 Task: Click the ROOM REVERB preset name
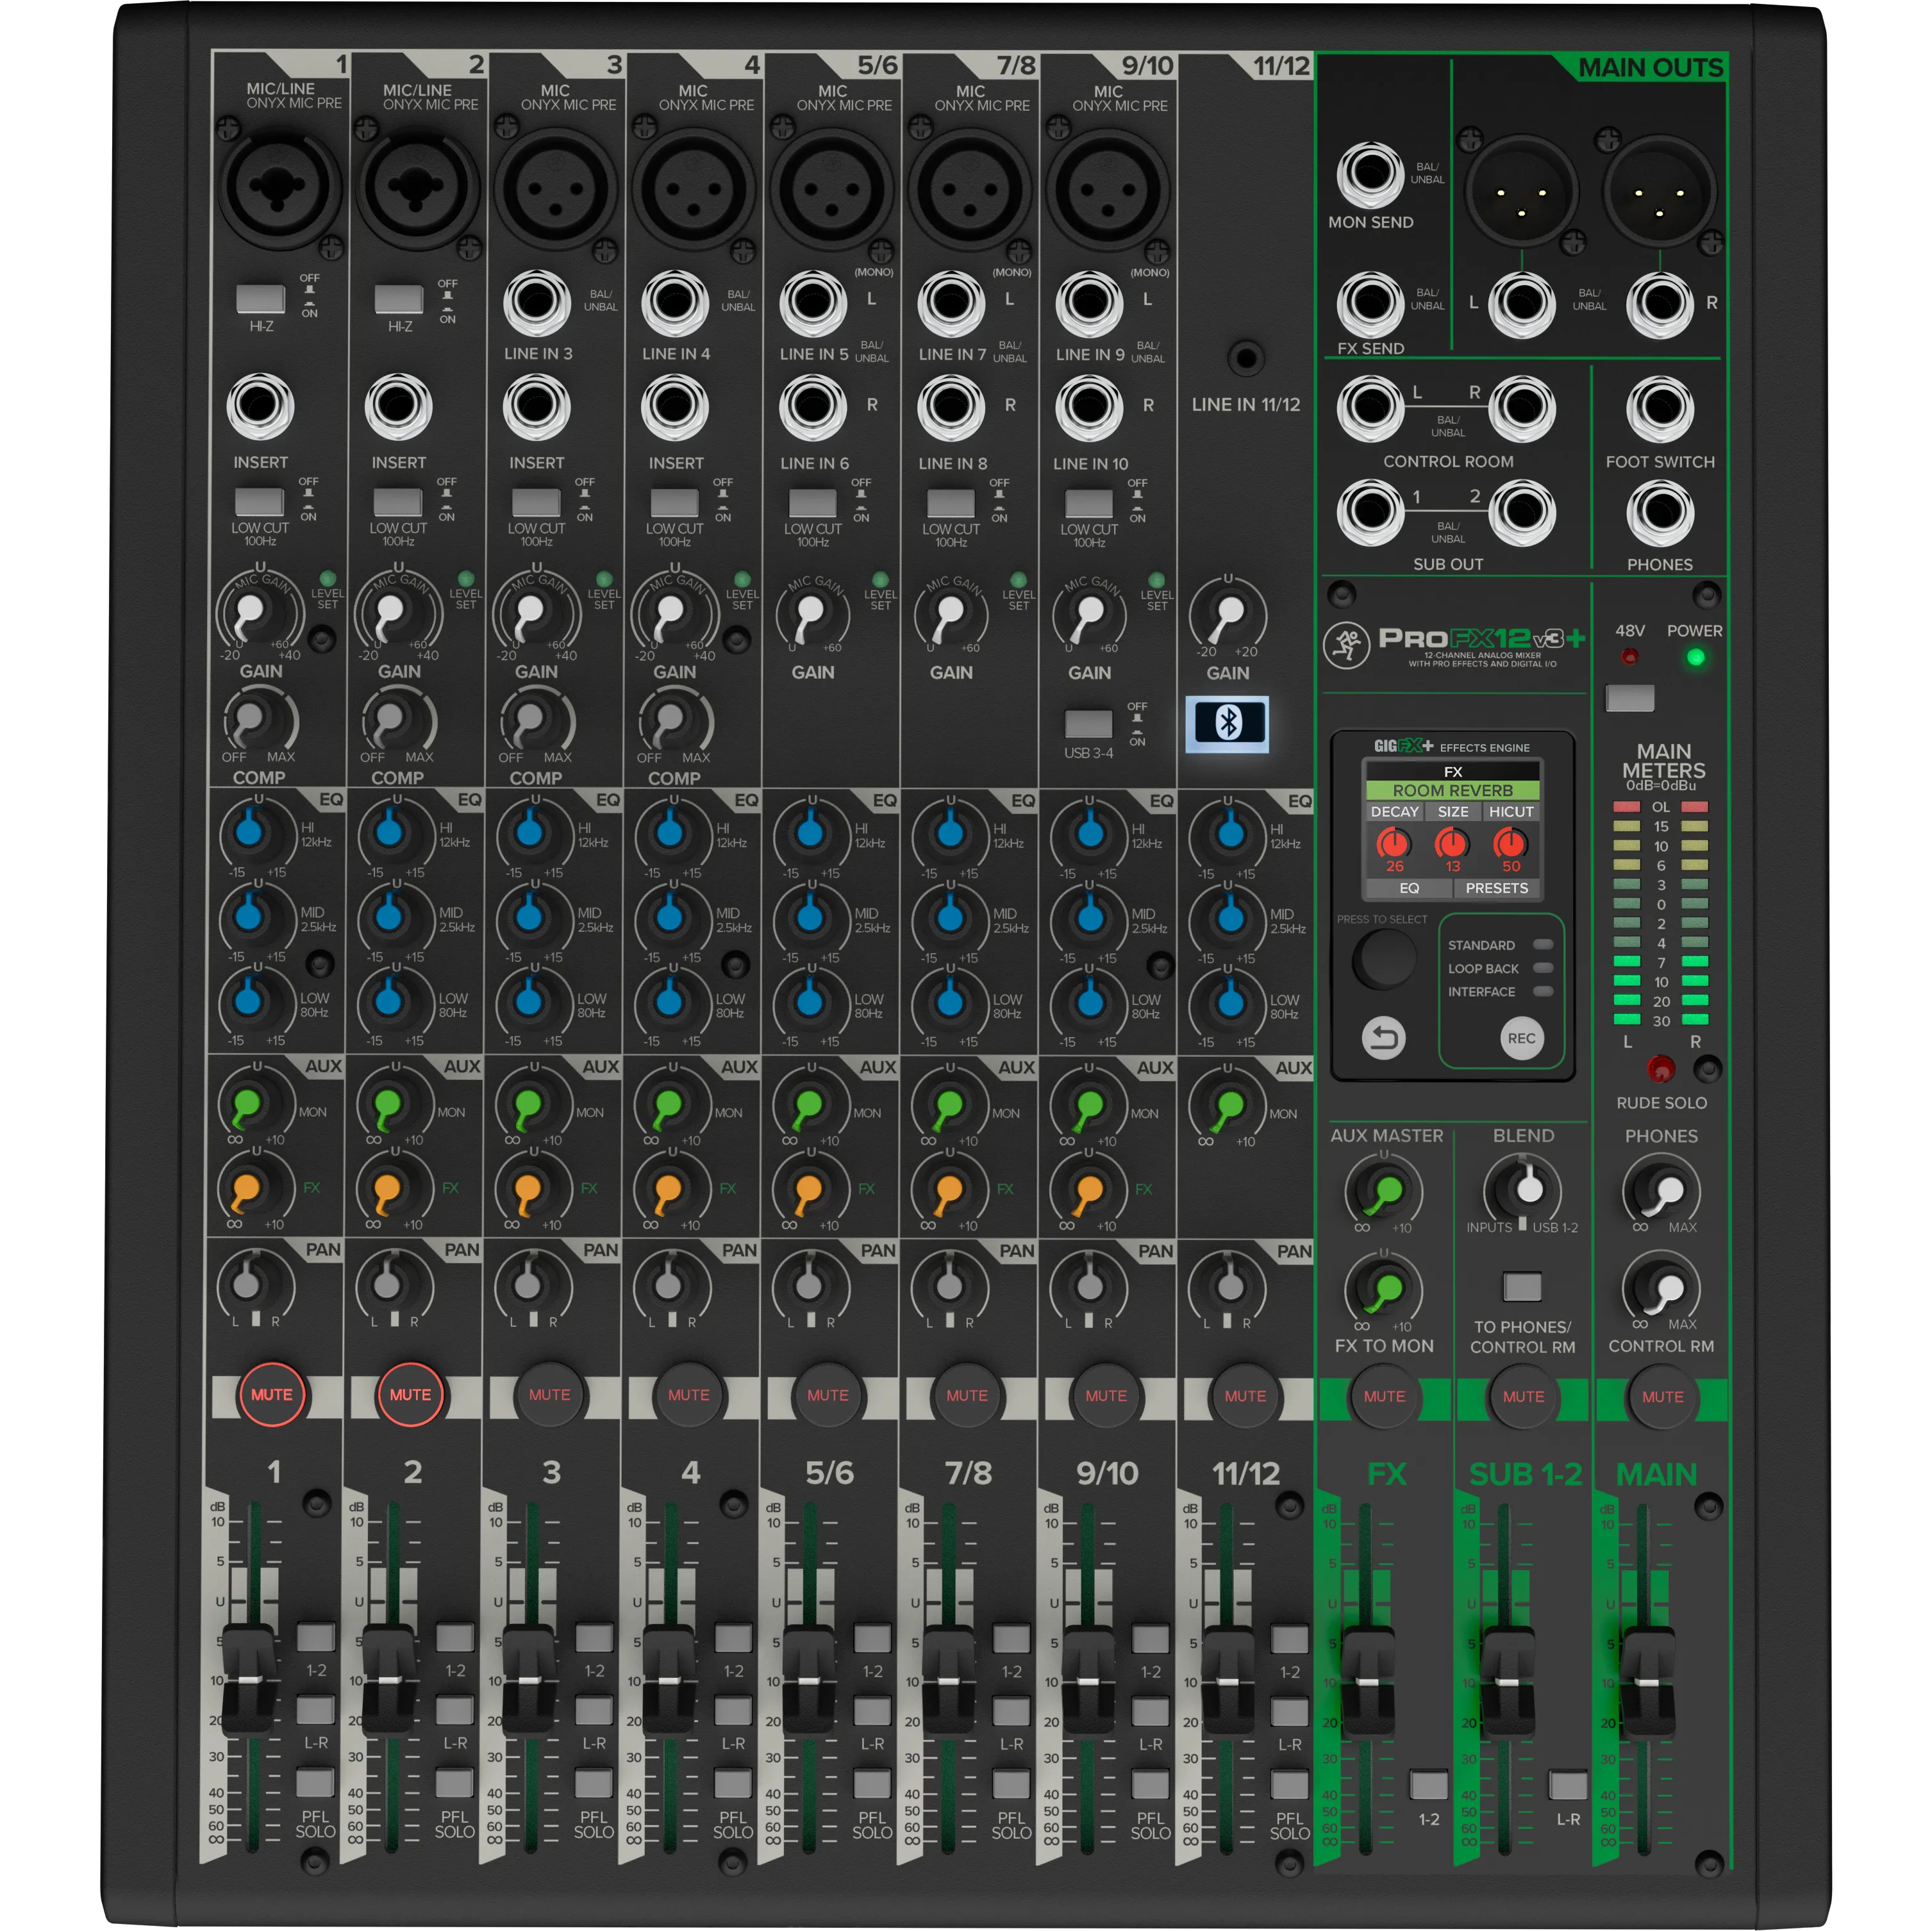[x=1452, y=790]
